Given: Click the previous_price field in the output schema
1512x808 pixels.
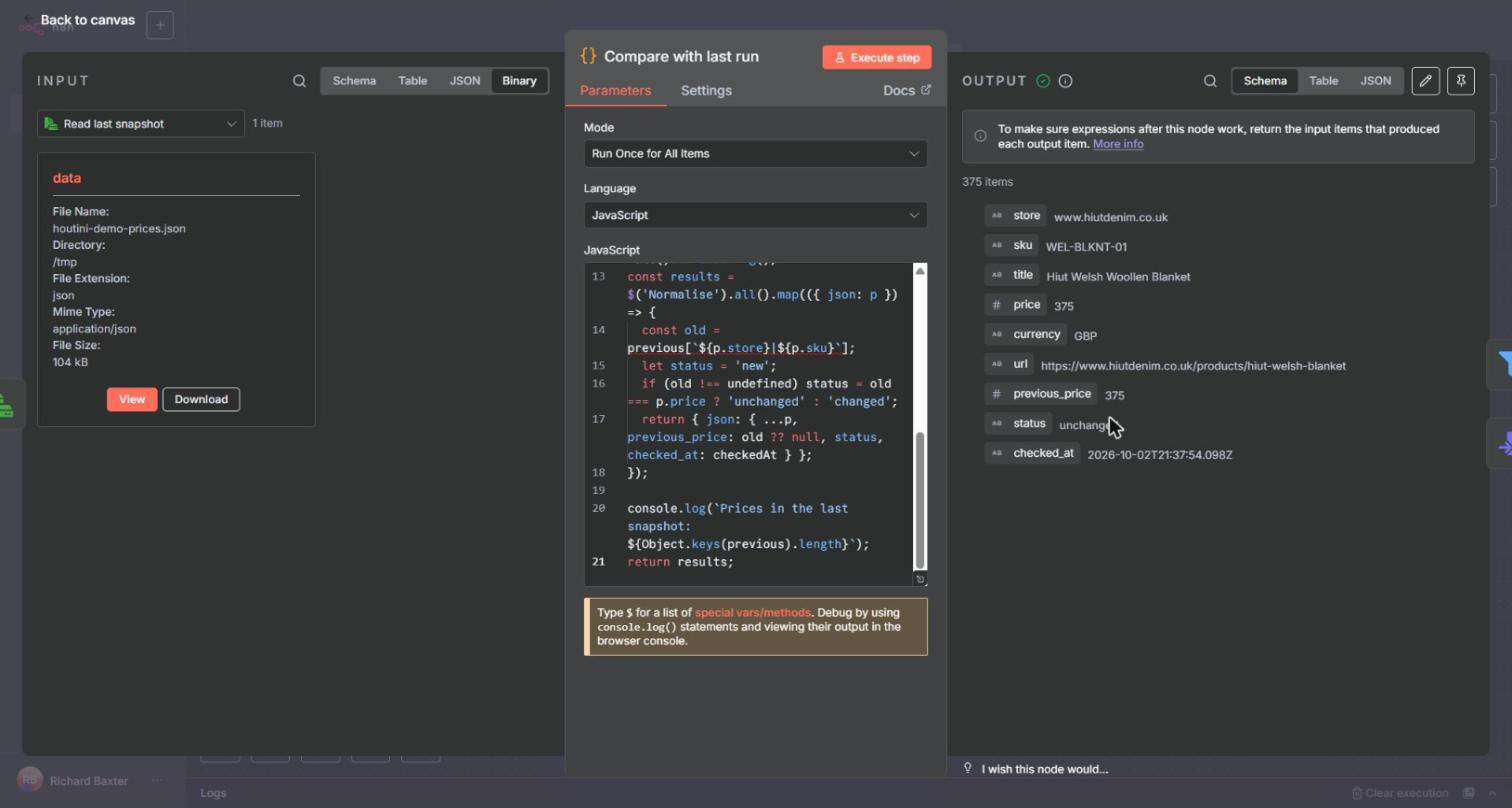Looking at the screenshot, I should [x=1041, y=394].
